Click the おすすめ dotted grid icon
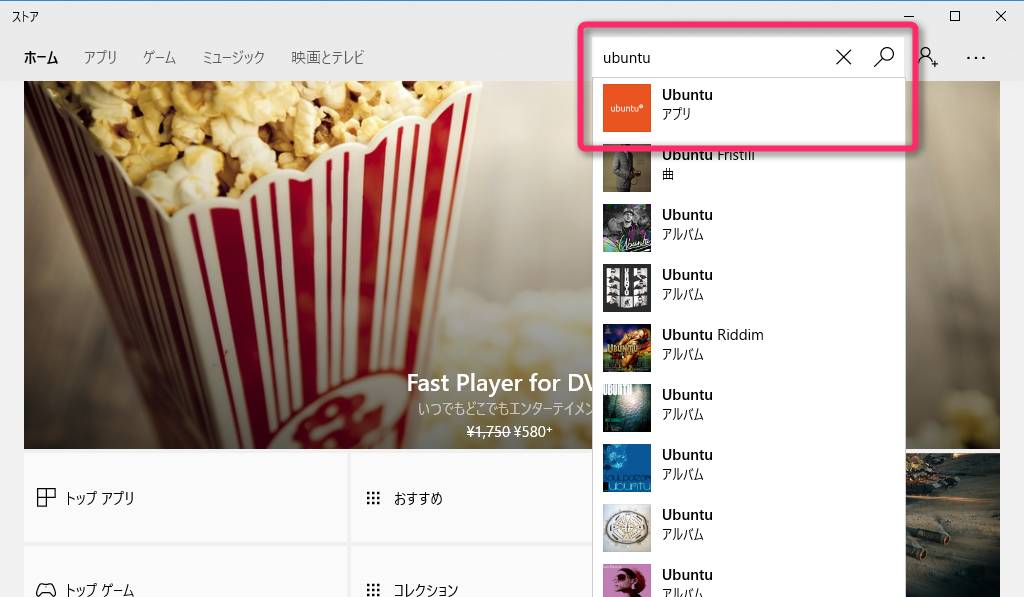1024x597 pixels. point(373,498)
